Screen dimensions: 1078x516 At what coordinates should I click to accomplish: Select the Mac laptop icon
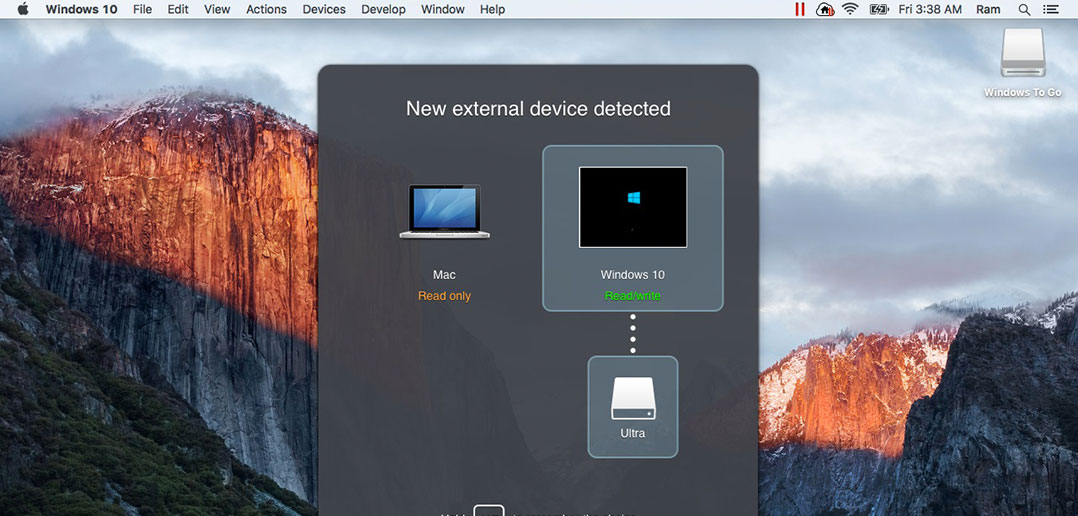point(444,212)
